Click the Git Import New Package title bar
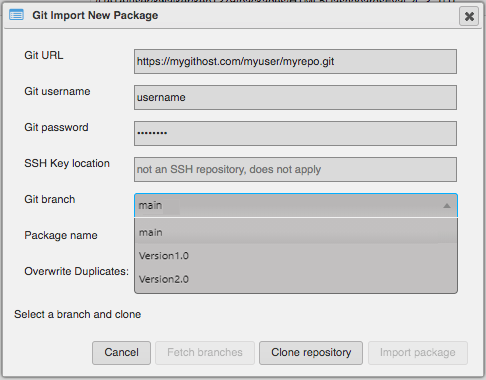 coord(233,16)
